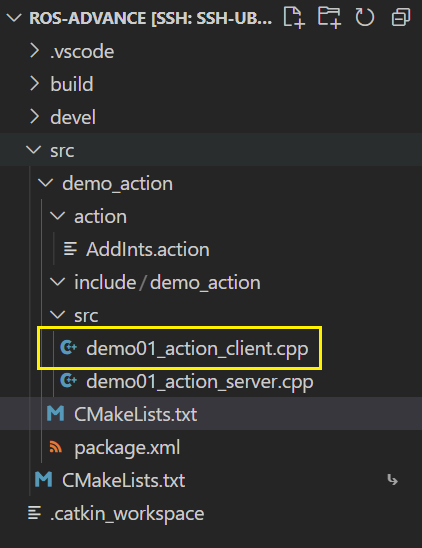Open demo01_action_server.cpp file
This screenshot has height=548, width=422.
[200, 382]
